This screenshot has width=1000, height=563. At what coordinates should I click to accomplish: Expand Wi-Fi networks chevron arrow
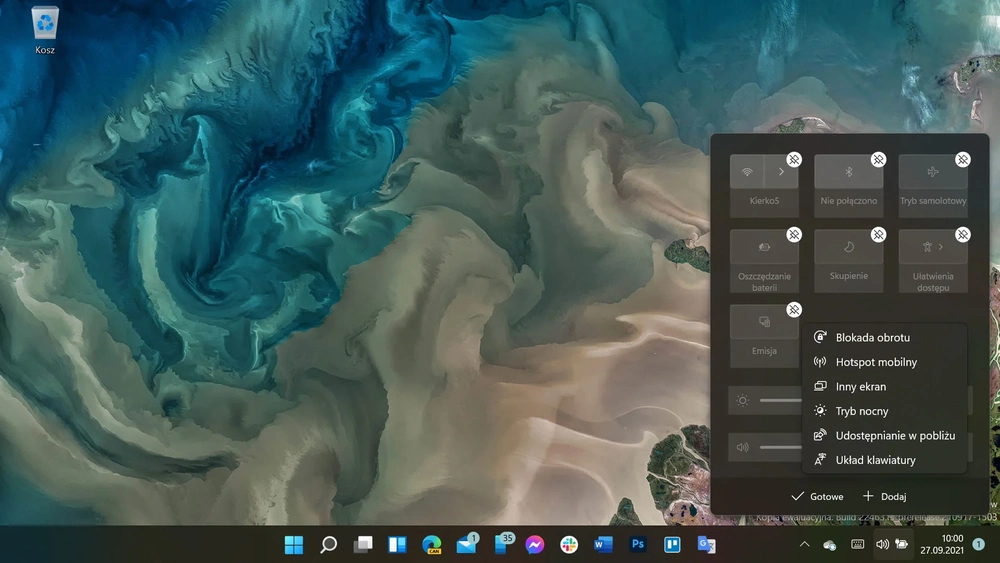781,172
